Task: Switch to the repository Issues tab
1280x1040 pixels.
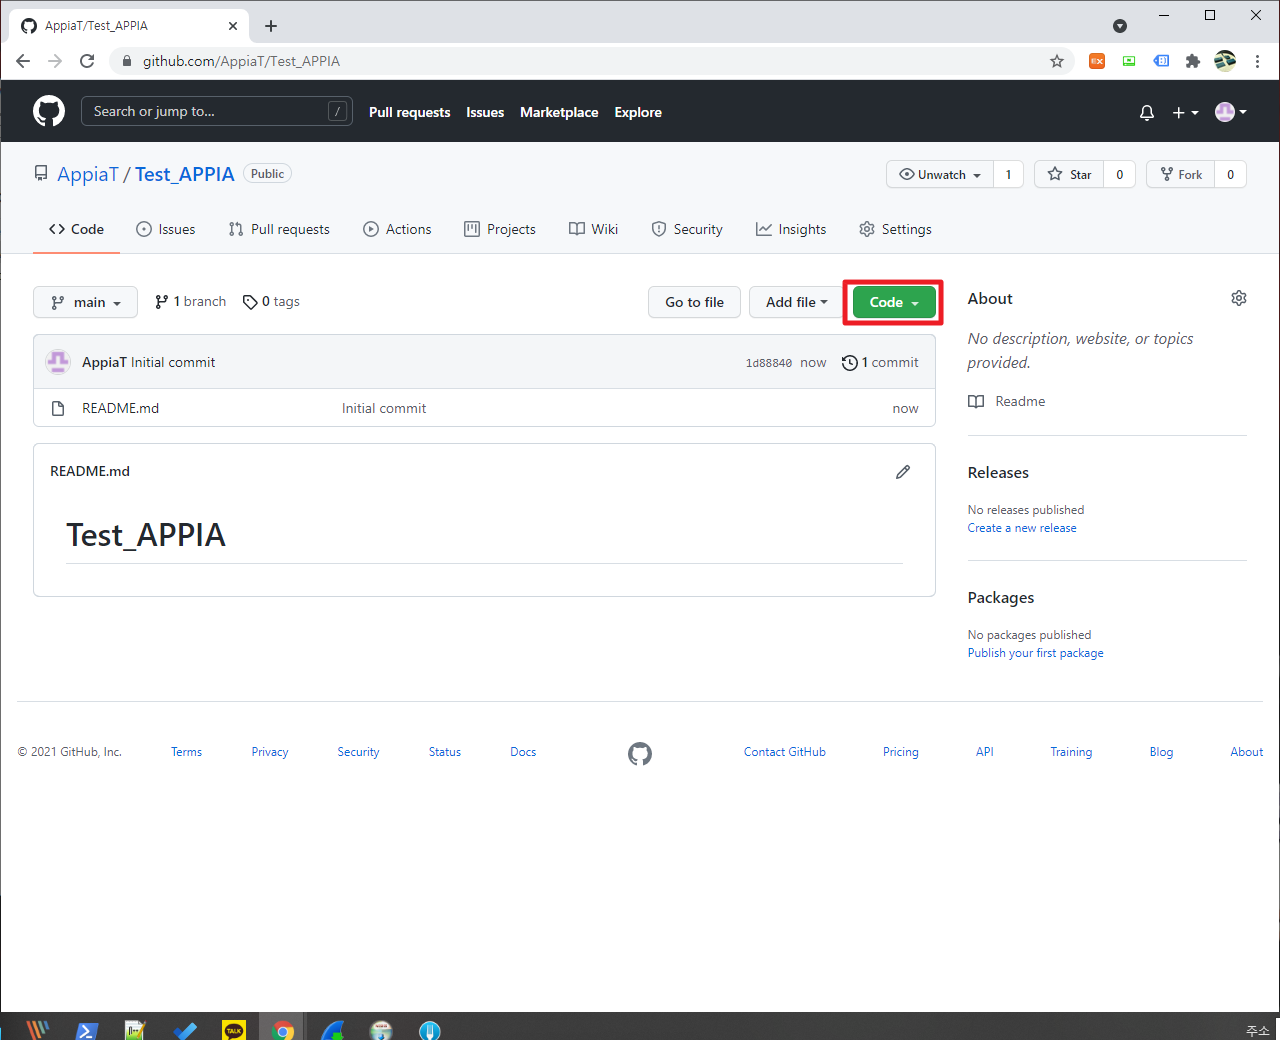Action: (166, 229)
